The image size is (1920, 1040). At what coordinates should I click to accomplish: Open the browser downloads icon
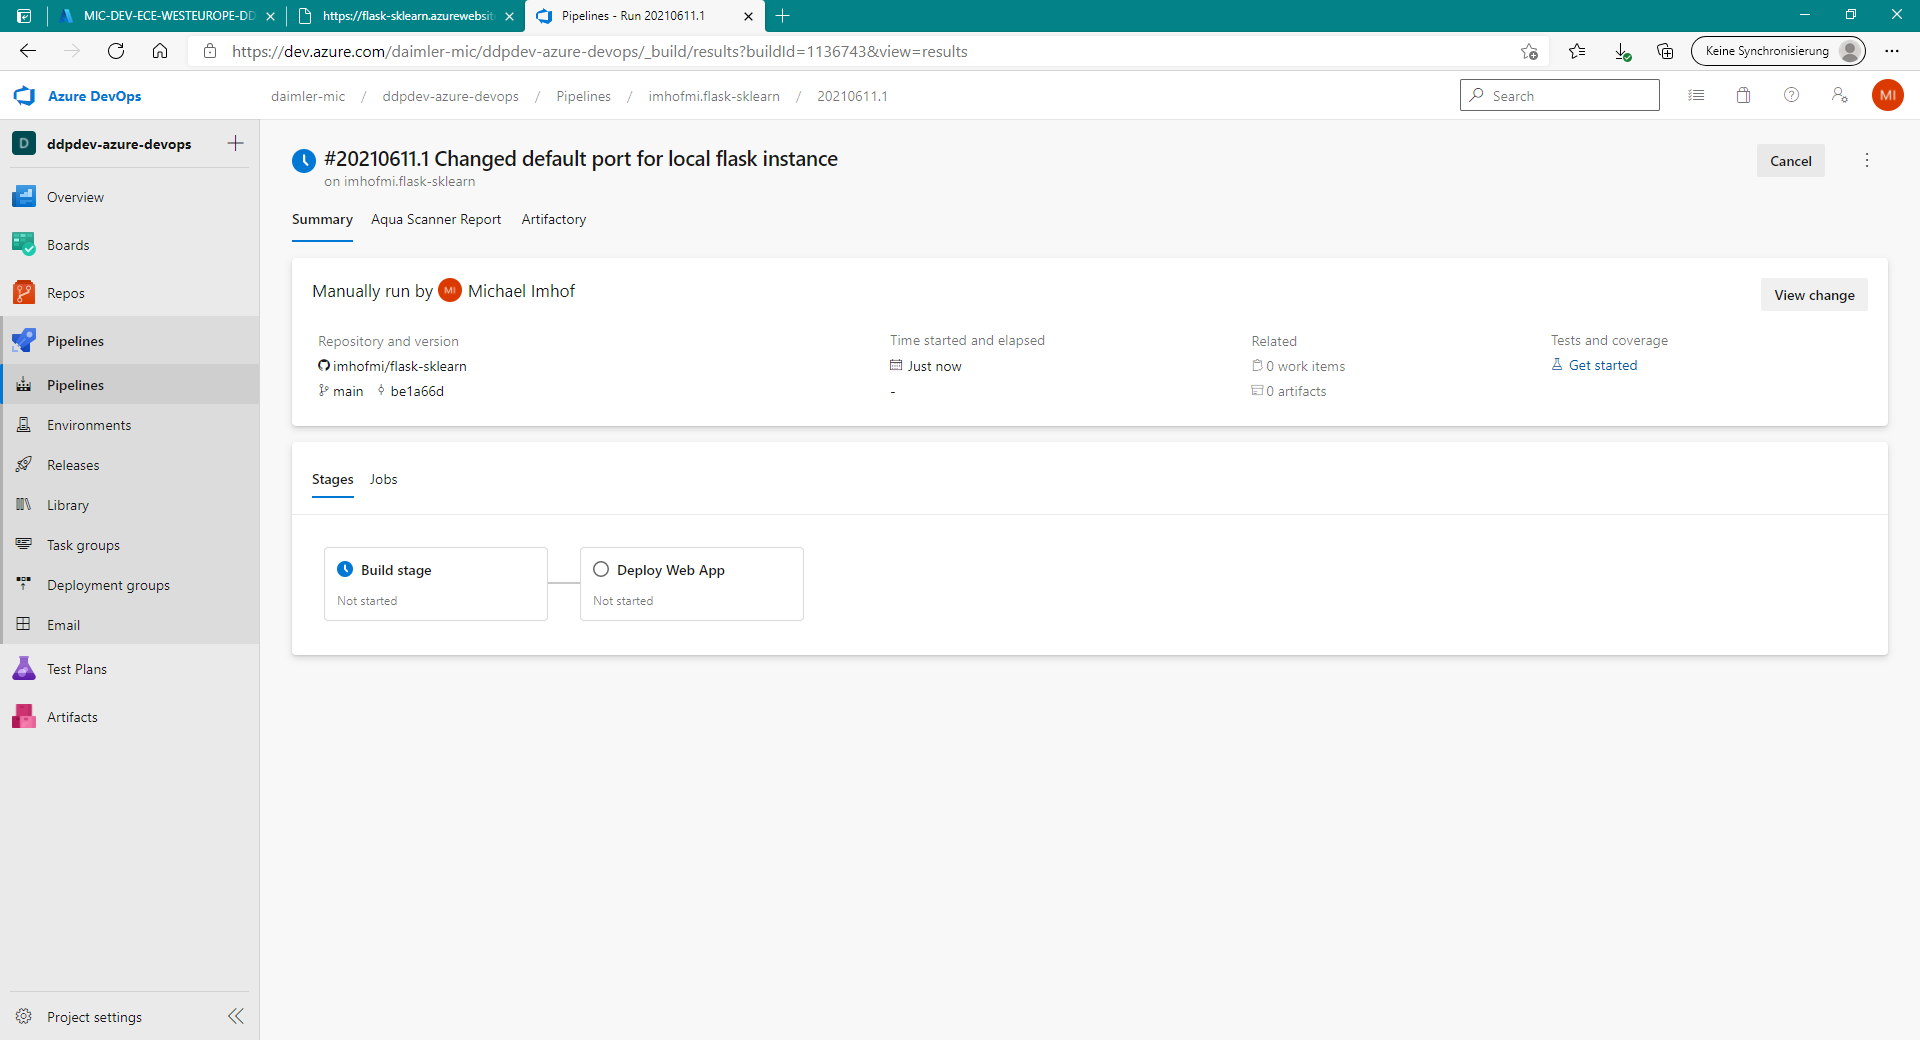point(1621,51)
